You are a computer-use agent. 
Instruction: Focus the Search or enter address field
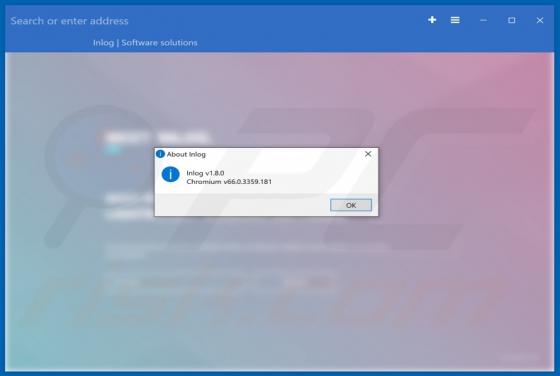point(69,21)
